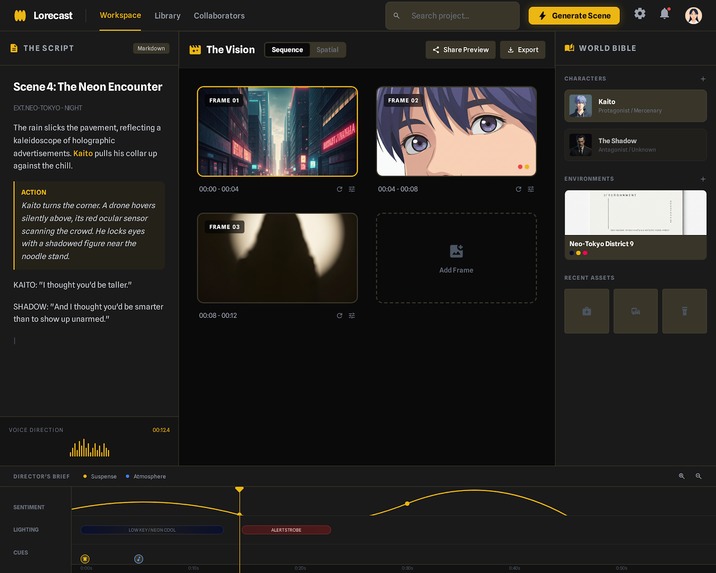The width and height of the screenshot is (716, 573).
Task: Click the Vision clapperboard icon
Action: pyautogui.click(x=195, y=49)
